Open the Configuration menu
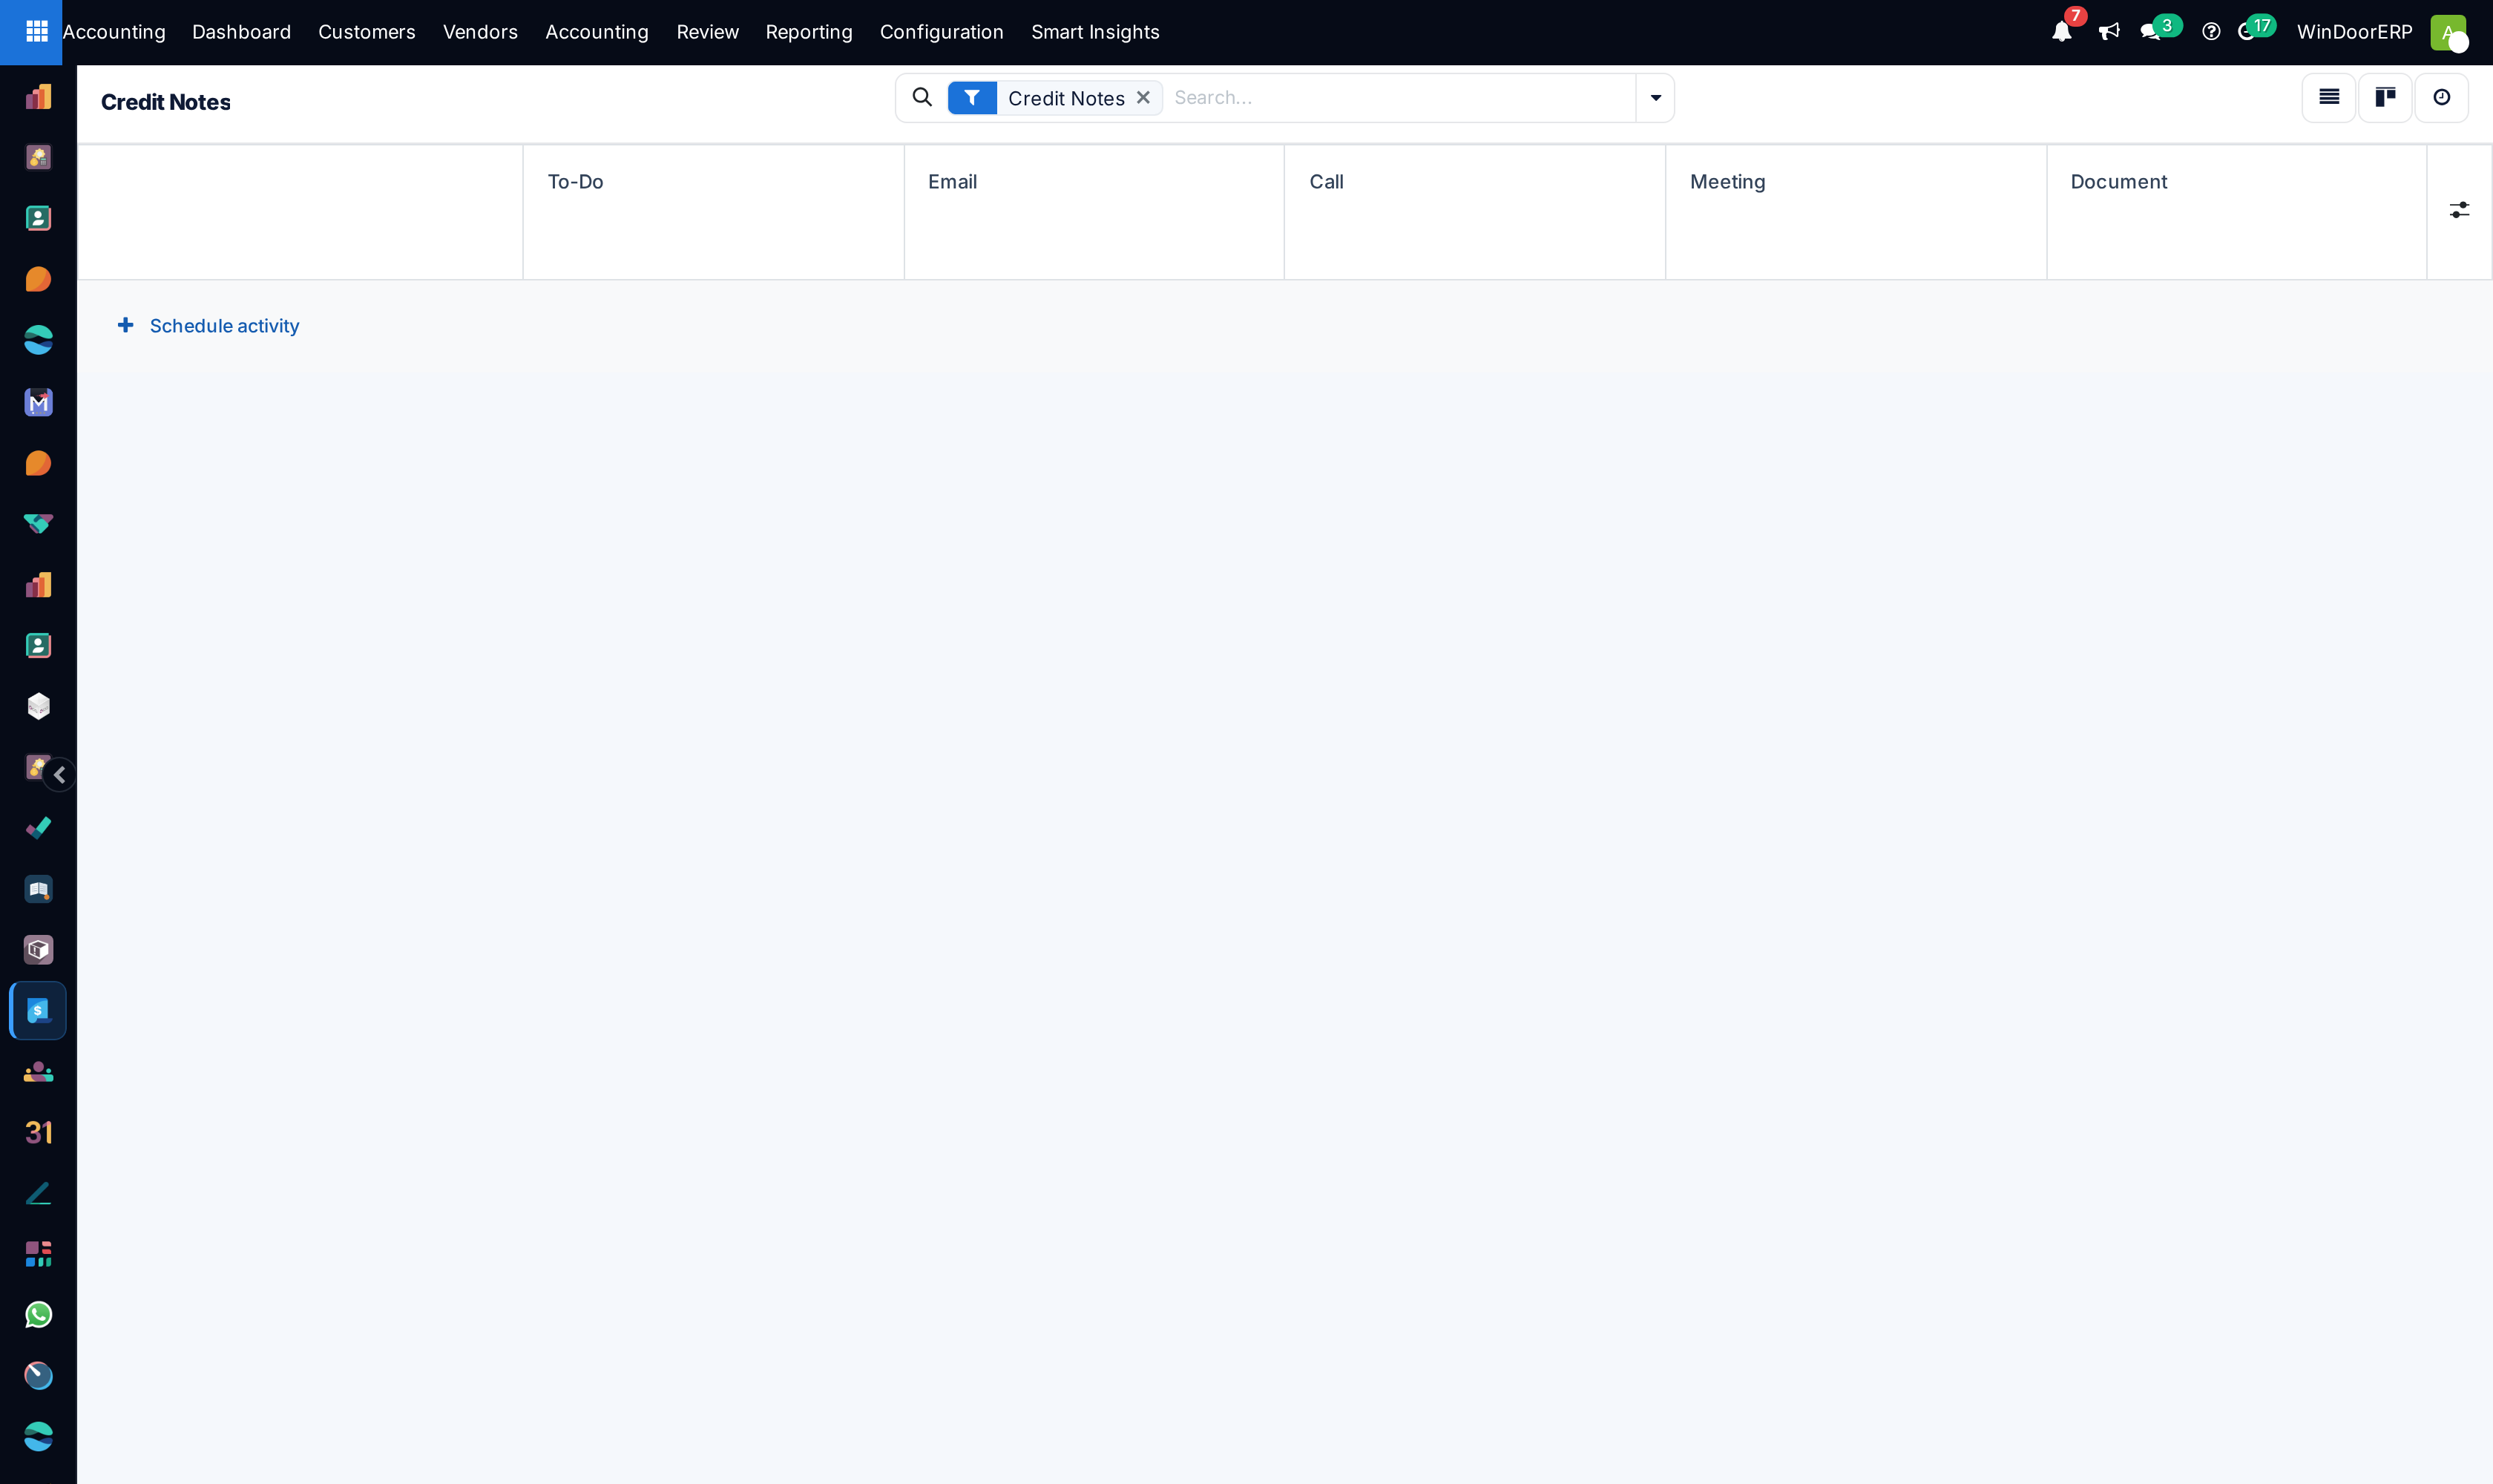Viewport: 2493px width, 1484px height. pos(941,32)
